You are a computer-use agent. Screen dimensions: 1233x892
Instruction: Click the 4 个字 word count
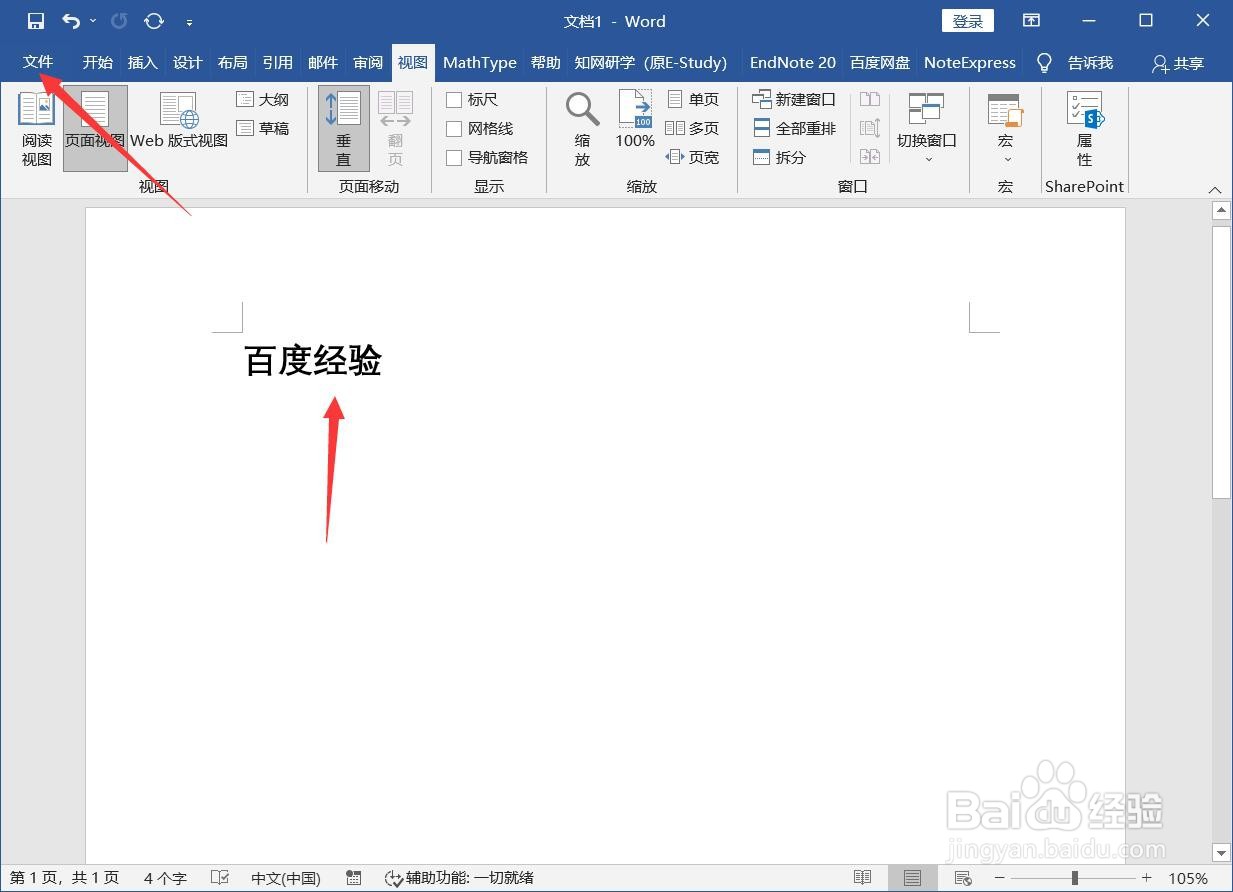click(x=165, y=878)
